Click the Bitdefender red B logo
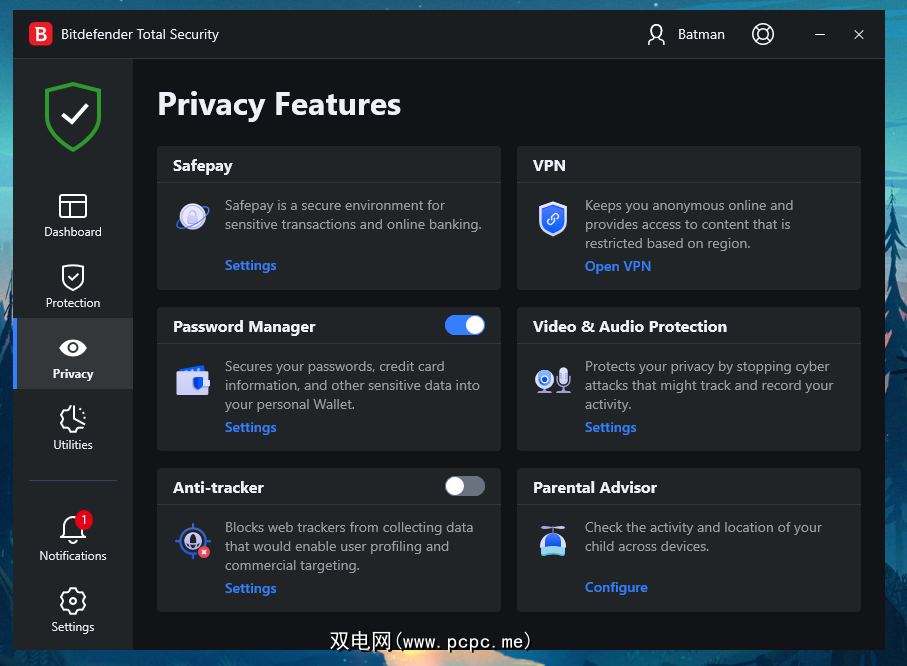Viewport: 907px width, 666px height. click(40, 34)
